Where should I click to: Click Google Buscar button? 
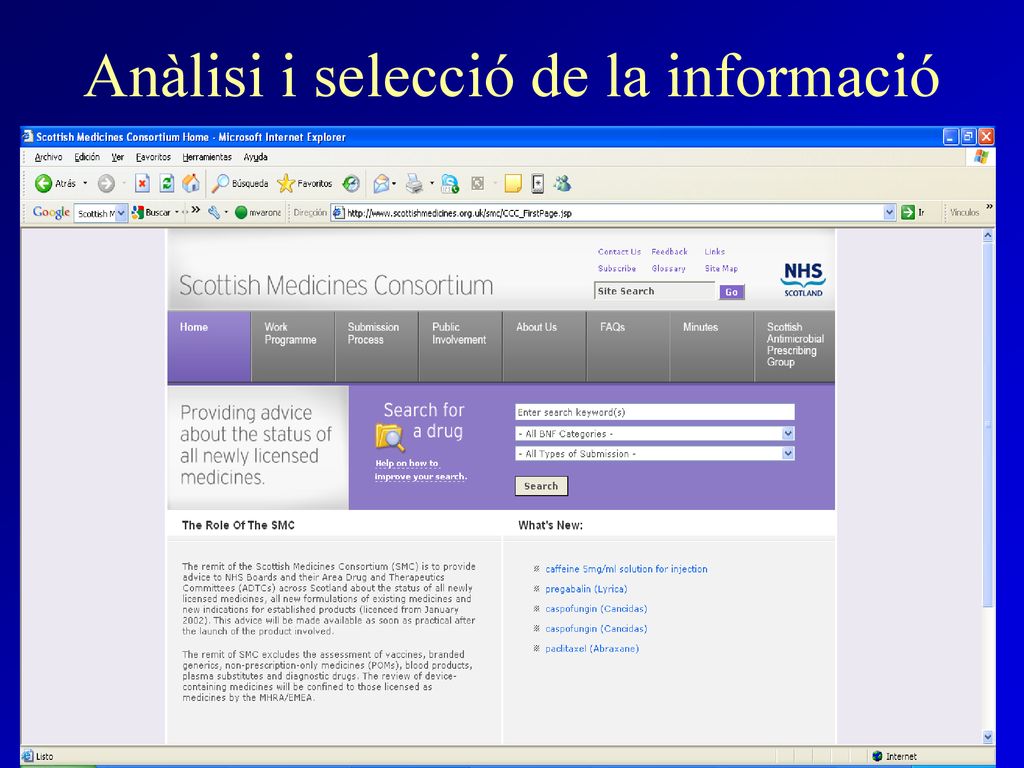click(152, 212)
